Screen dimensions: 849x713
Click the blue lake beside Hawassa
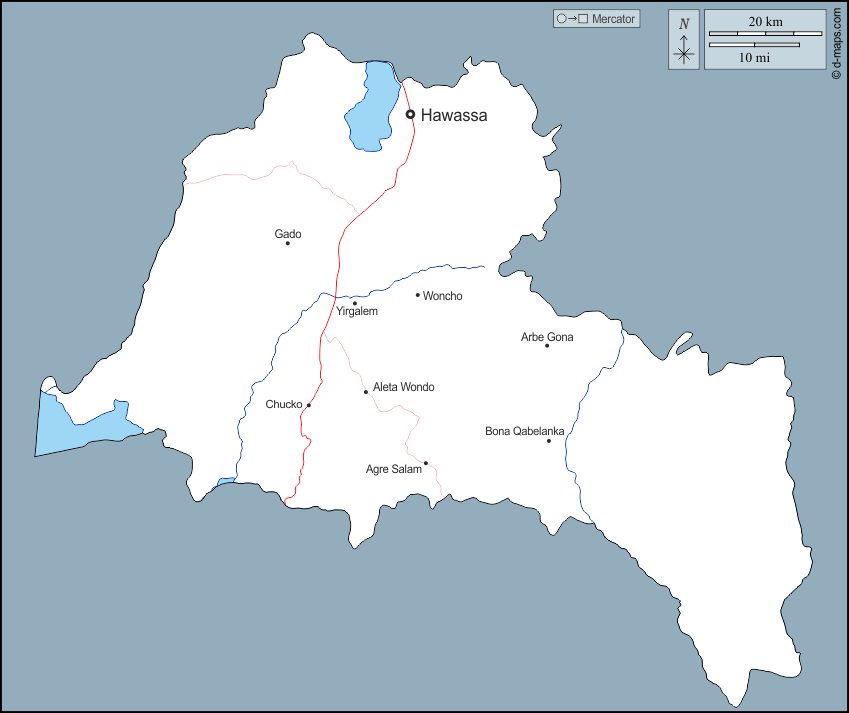pyautogui.click(x=372, y=108)
